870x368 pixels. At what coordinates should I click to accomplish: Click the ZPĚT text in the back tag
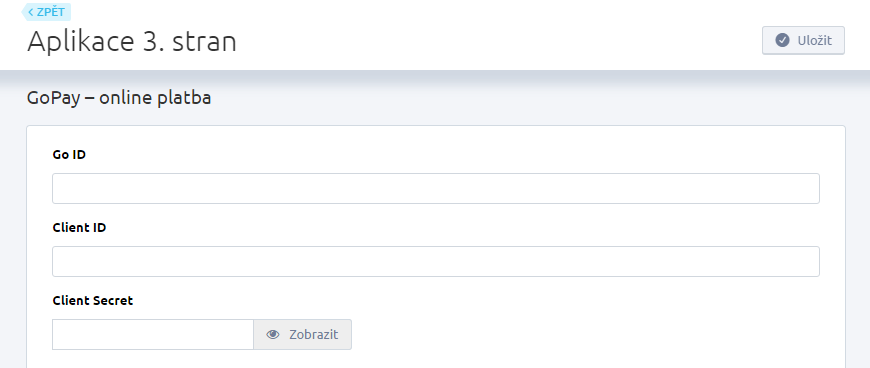(x=50, y=12)
